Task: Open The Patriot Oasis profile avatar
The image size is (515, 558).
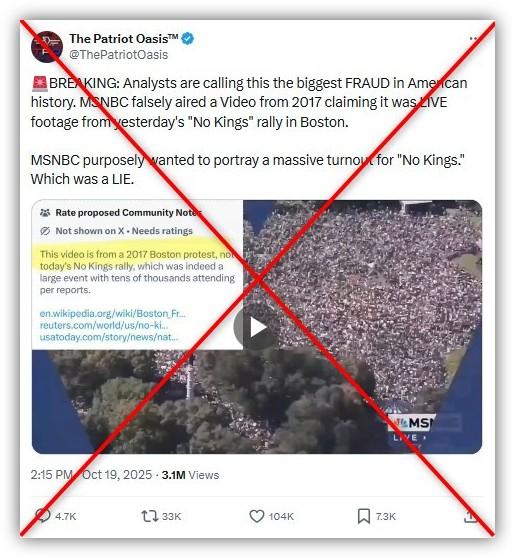Action: tap(47, 47)
